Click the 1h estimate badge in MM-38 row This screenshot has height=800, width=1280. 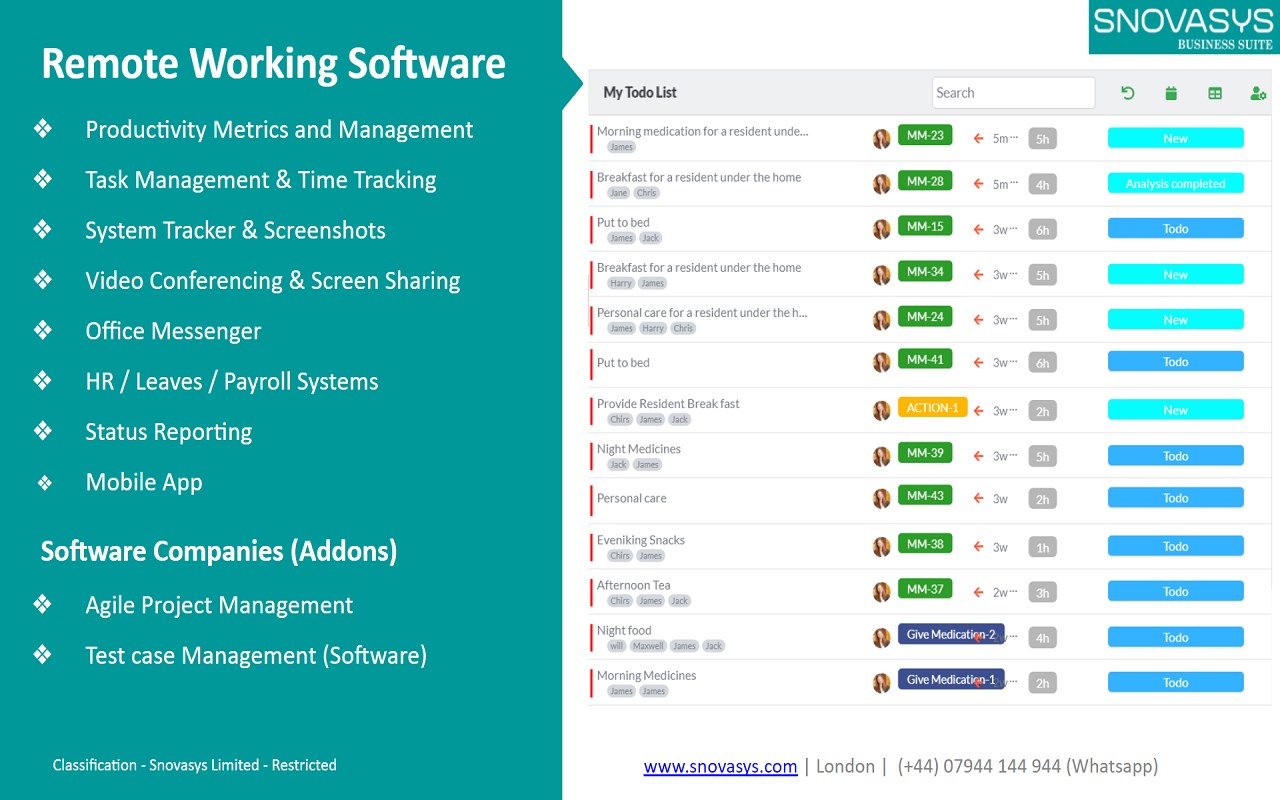click(x=1042, y=547)
